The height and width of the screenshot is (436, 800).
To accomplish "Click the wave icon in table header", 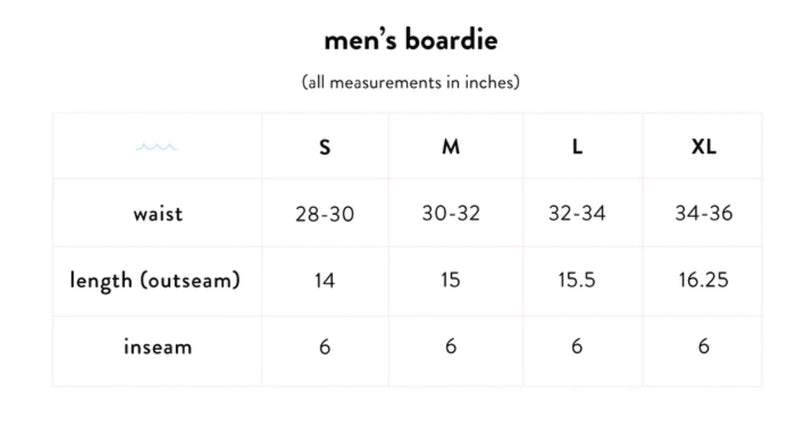I will tap(157, 147).
